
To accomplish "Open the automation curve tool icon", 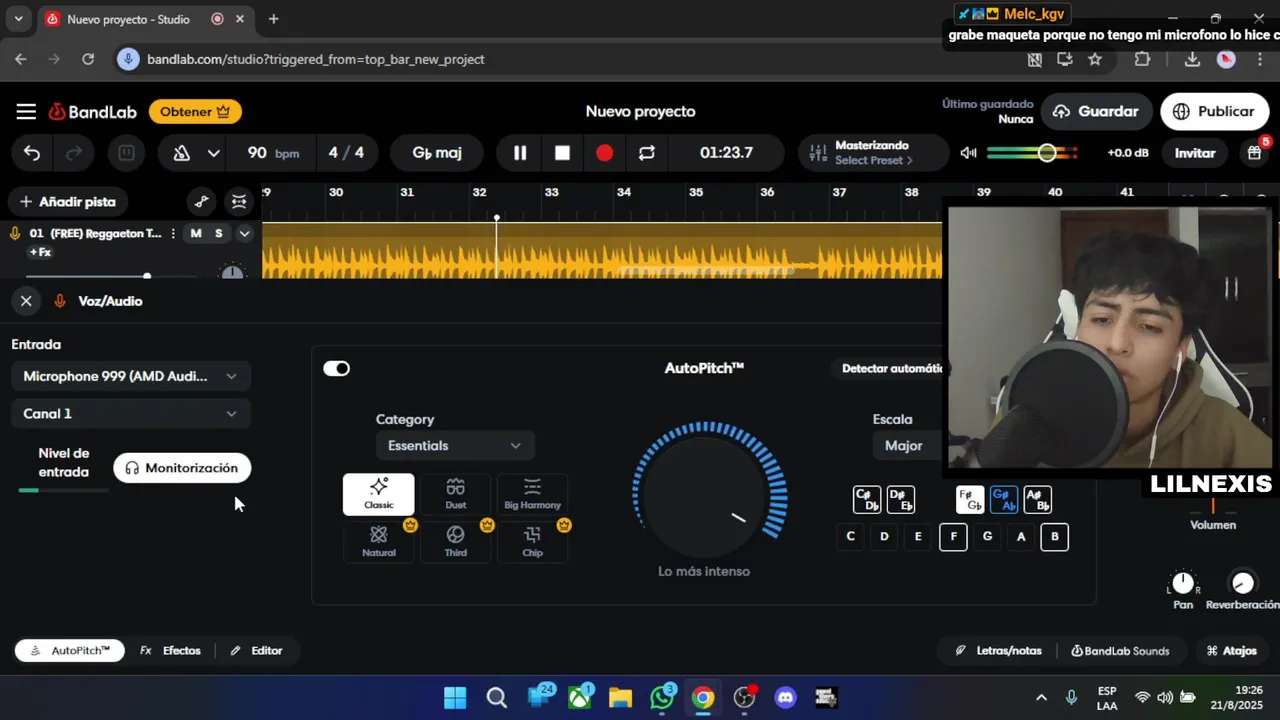I will pos(201,202).
